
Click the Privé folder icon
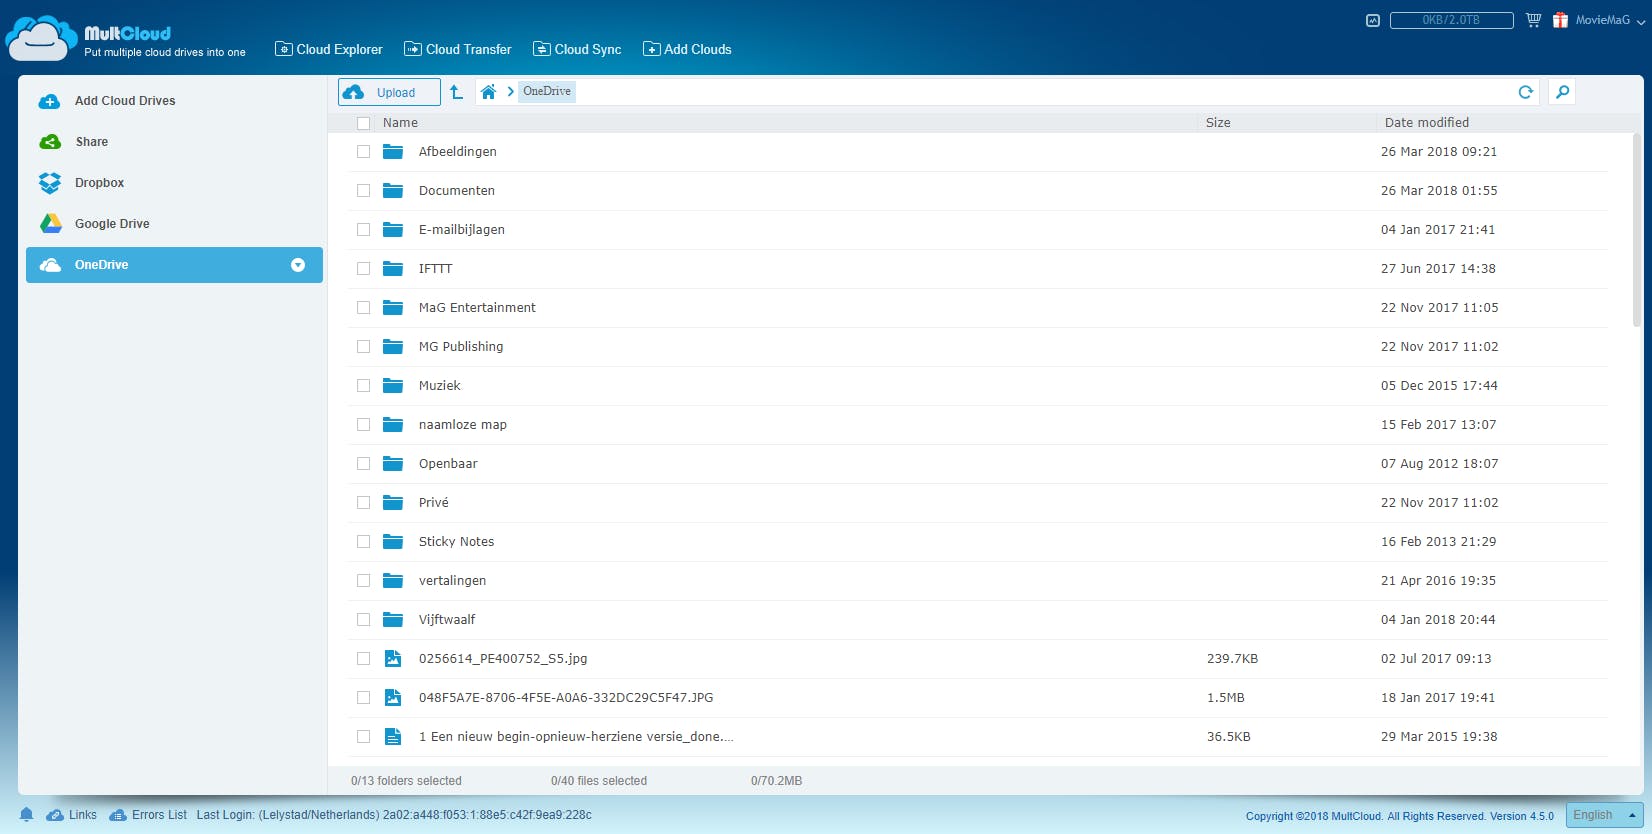(x=393, y=503)
